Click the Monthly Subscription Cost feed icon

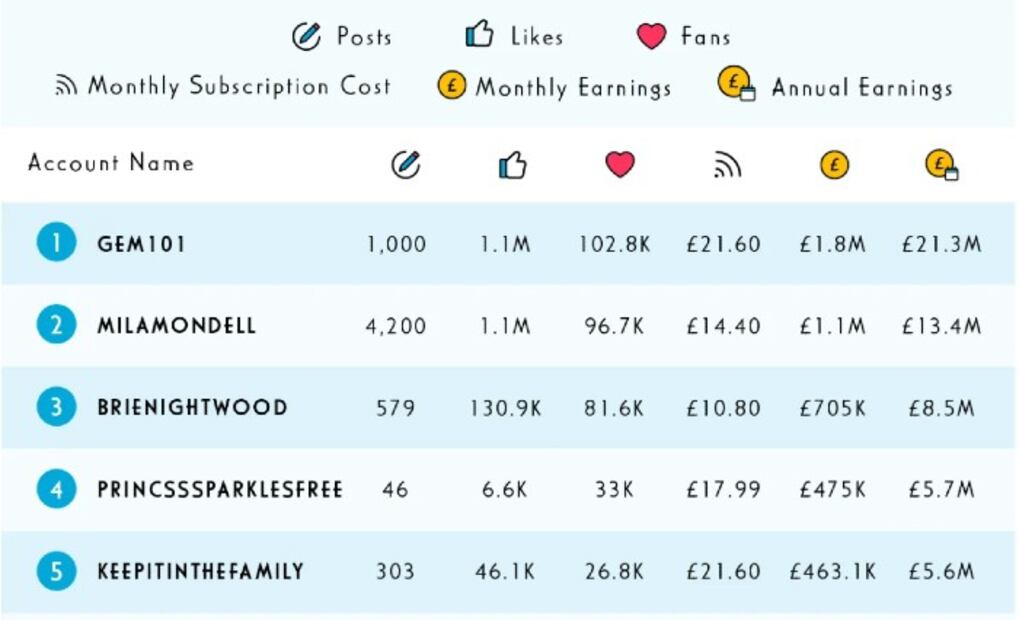[66, 85]
